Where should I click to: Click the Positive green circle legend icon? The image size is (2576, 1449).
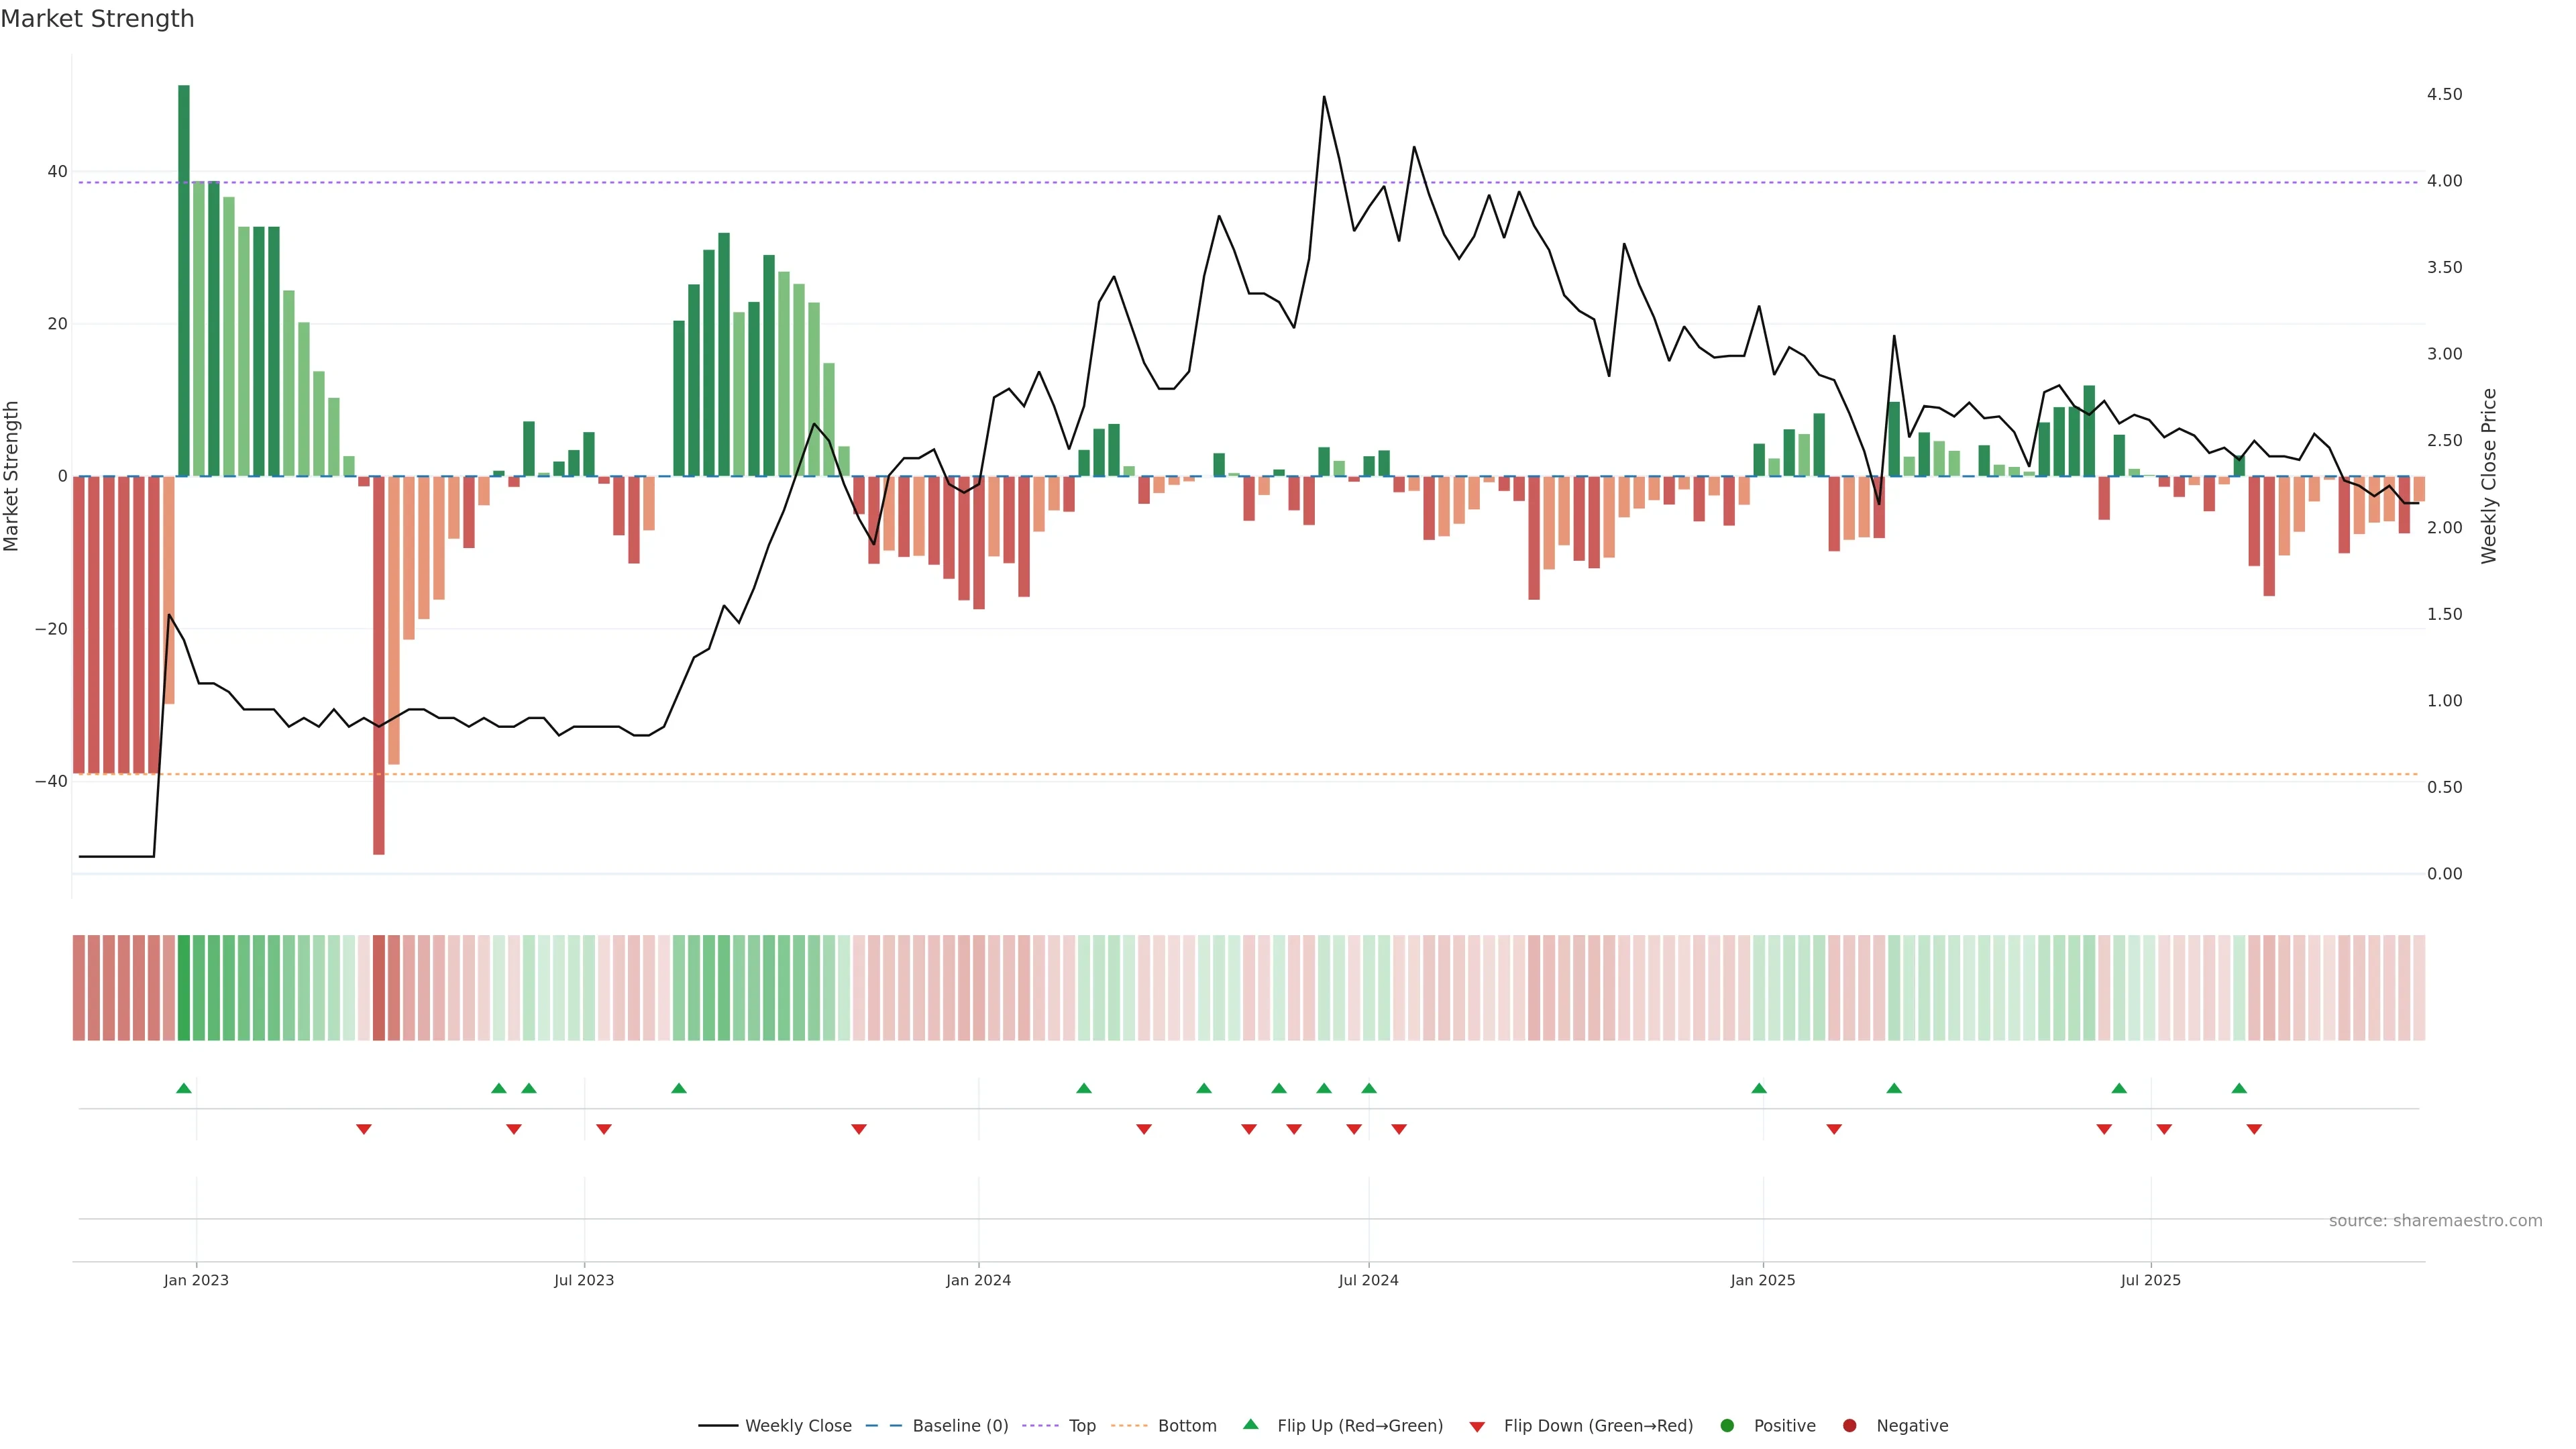(1727, 1426)
